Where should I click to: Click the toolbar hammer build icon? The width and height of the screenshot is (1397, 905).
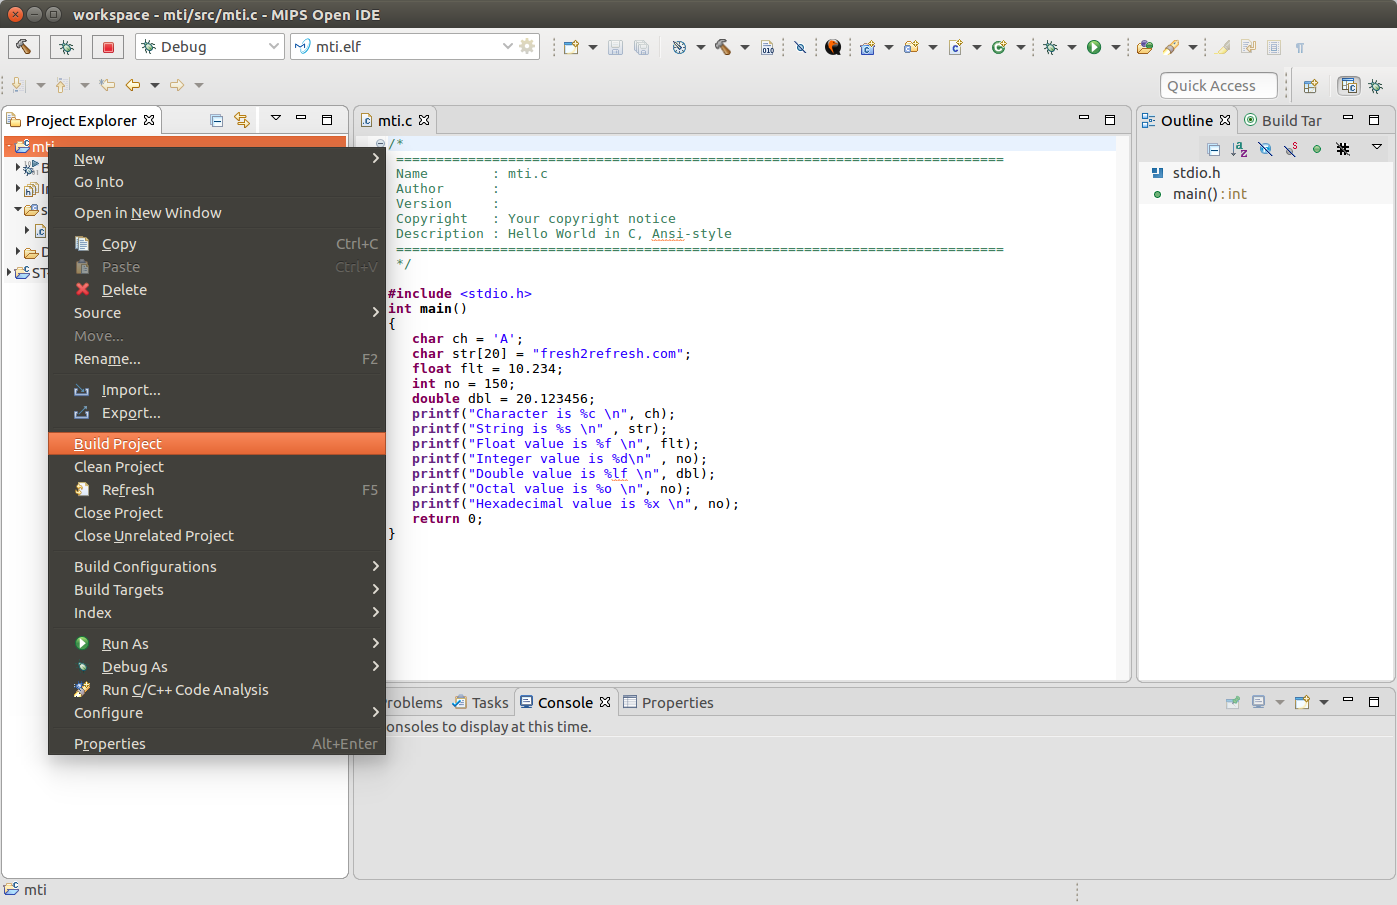coord(723,47)
